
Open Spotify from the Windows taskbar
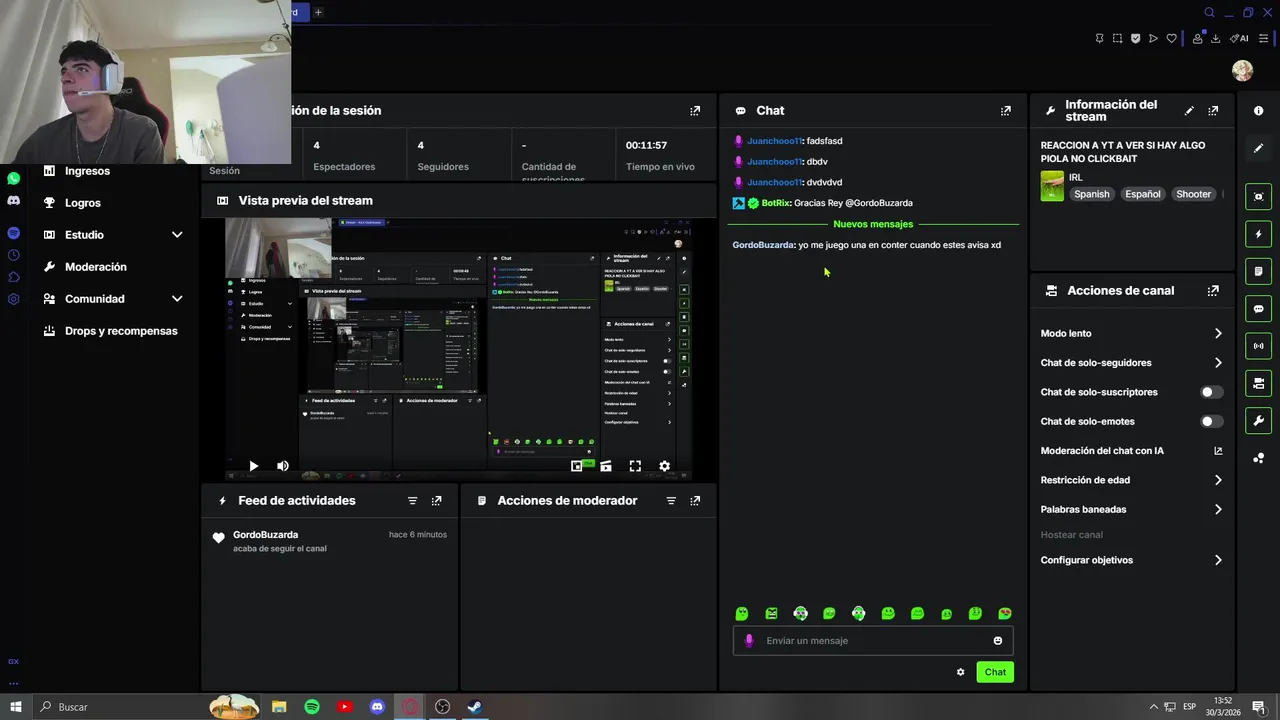(312, 707)
